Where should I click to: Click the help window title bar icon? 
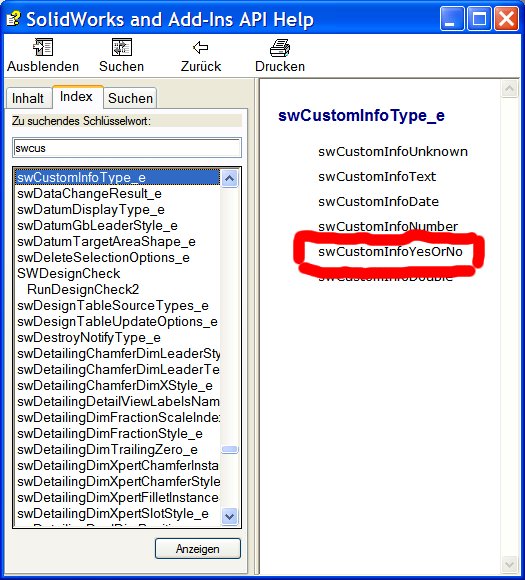click(x=14, y=19)
